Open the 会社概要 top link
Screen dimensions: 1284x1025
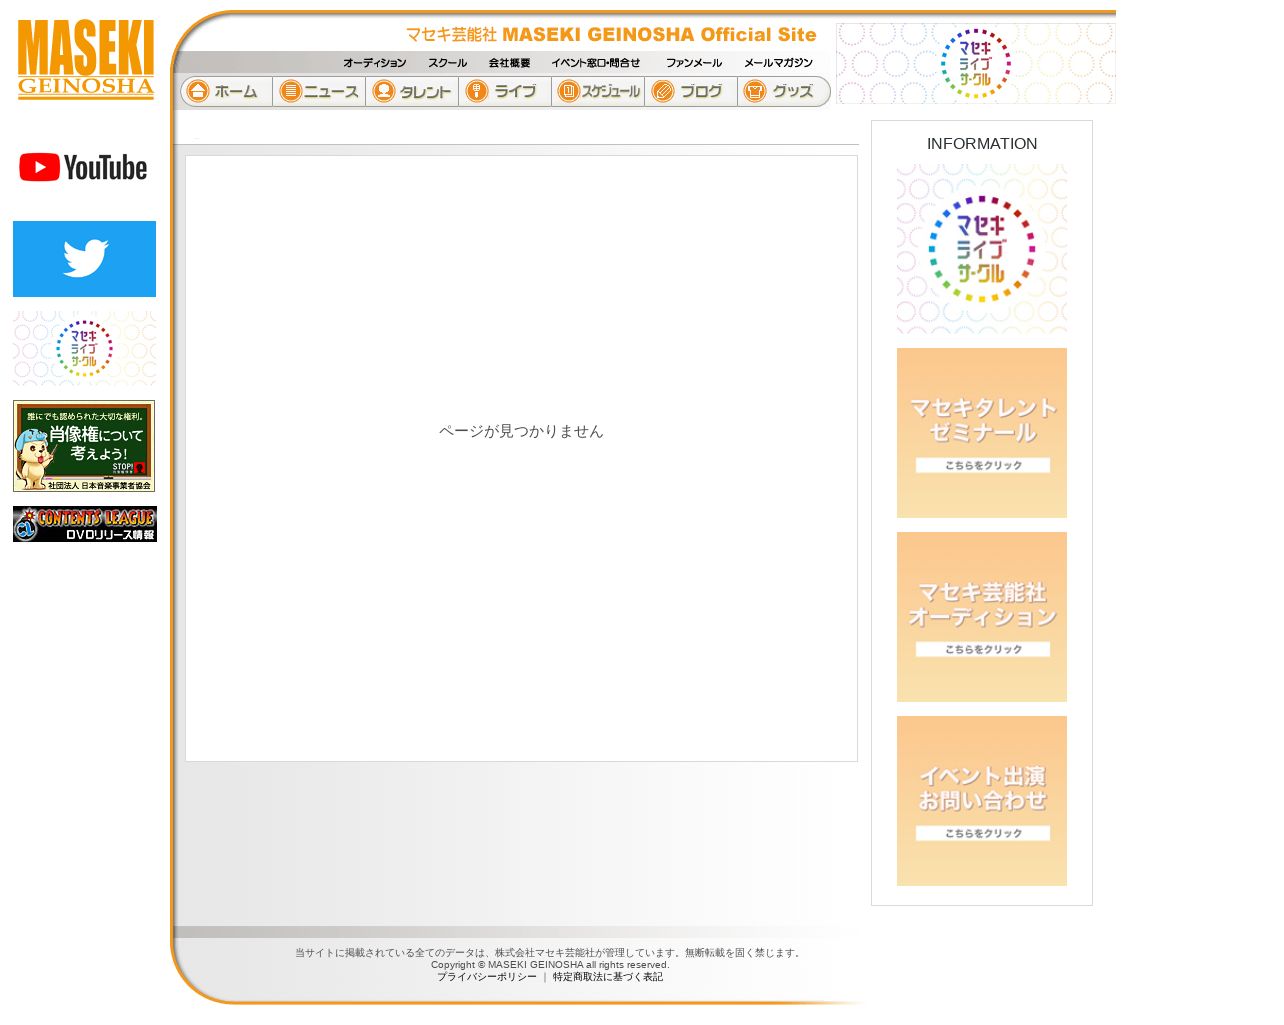click(510, 63)
